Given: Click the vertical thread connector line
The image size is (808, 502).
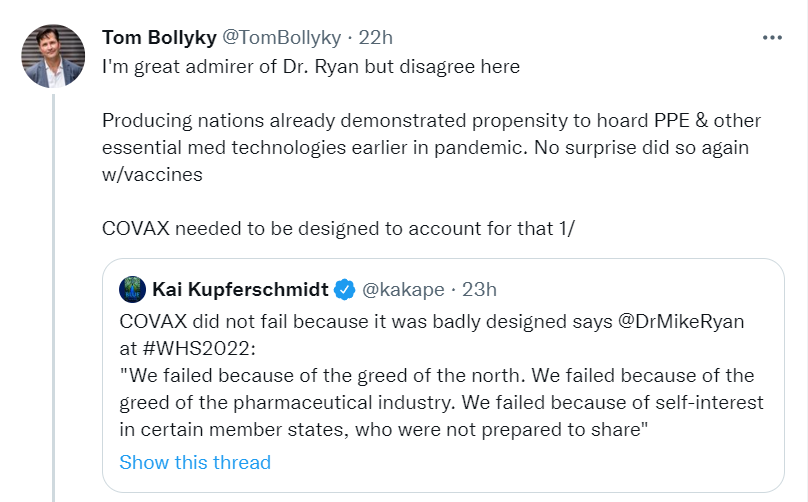Looking at the screenshot, I should pyautogui.click(x=53, y=300).
